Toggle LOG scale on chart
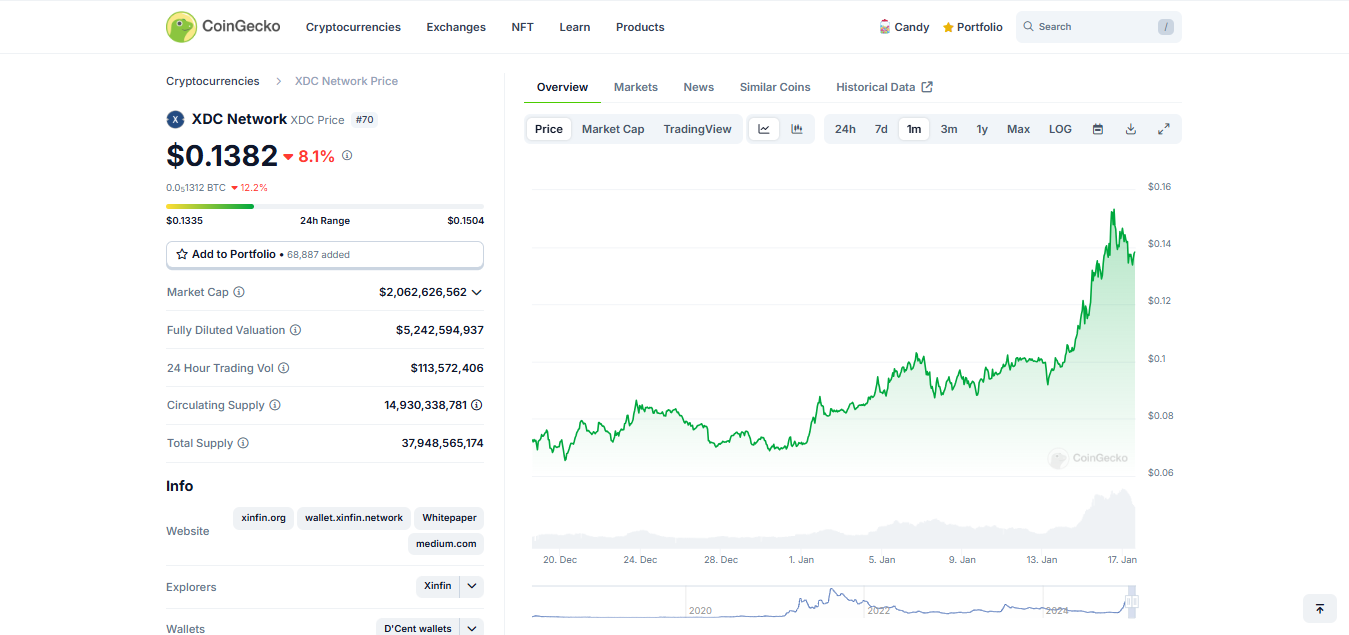The image size is (1349, 635). coord(1060,129)
